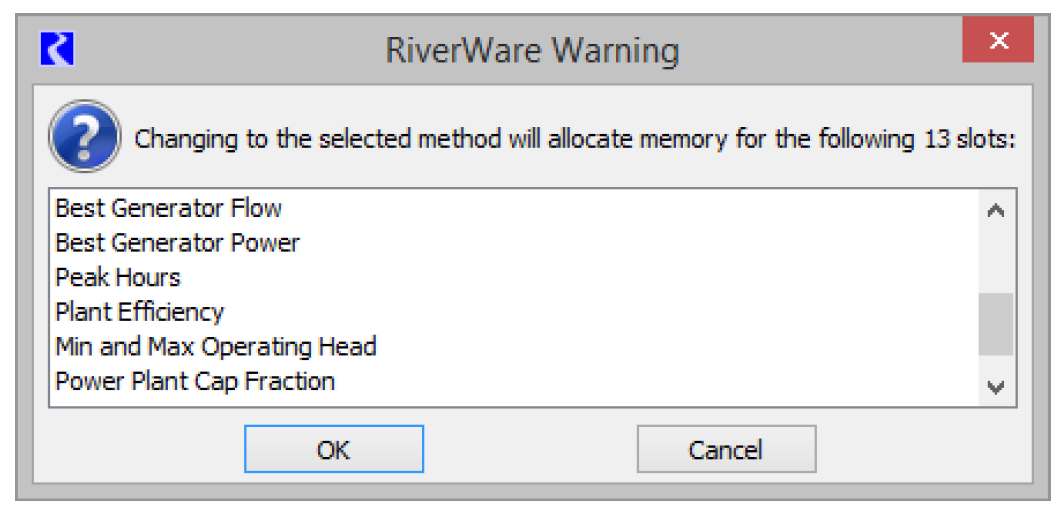Select Best Generator Flow slot

(x=168, y=208)
